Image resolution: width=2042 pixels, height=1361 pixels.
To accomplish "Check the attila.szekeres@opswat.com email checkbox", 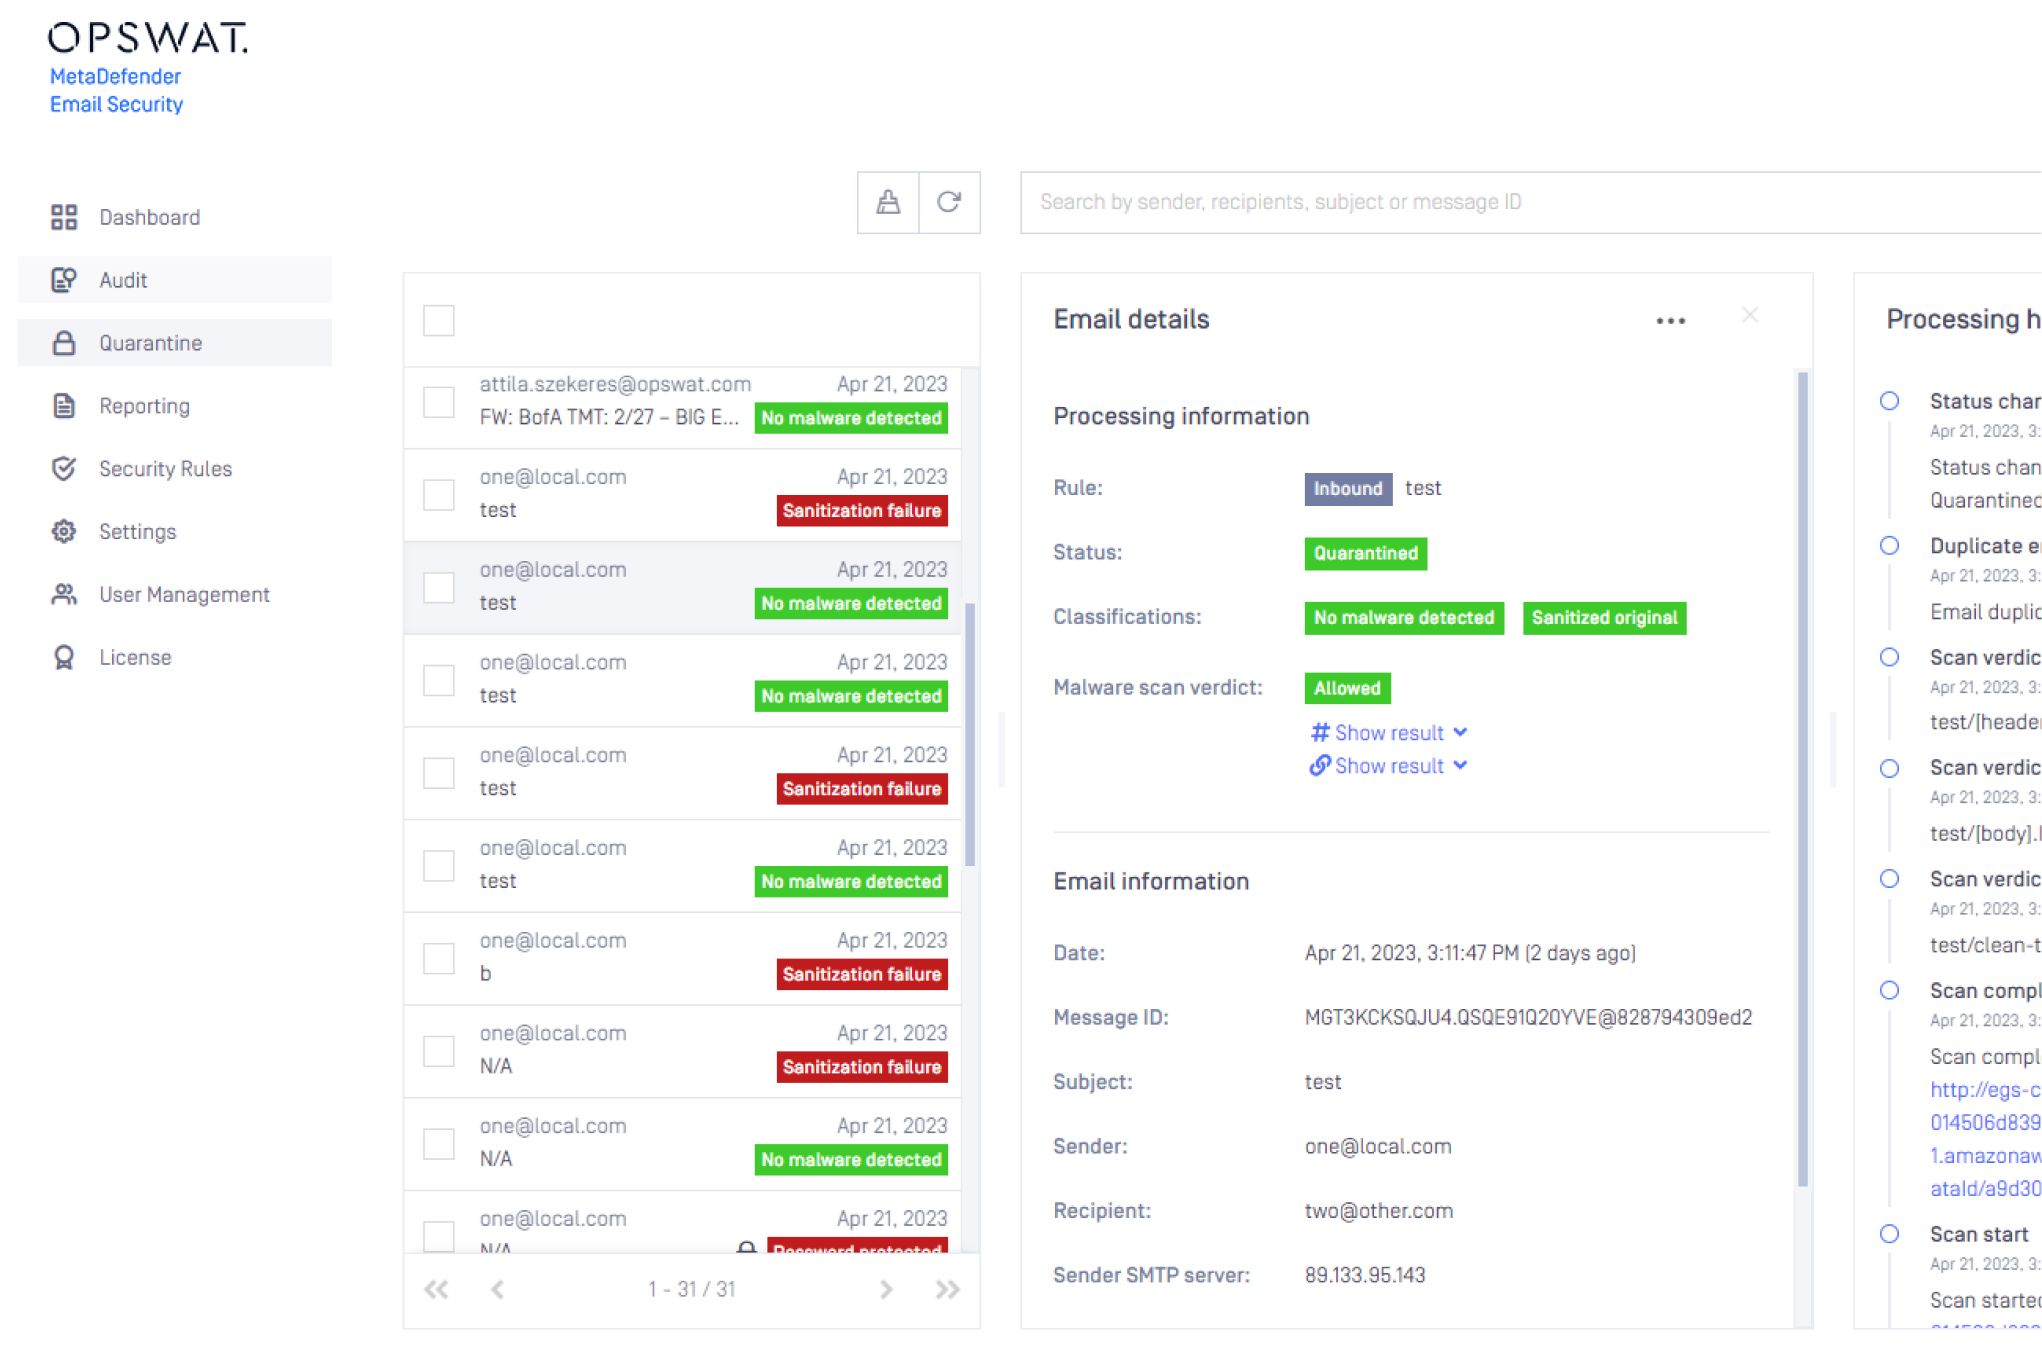I will (x=439, y=402).
